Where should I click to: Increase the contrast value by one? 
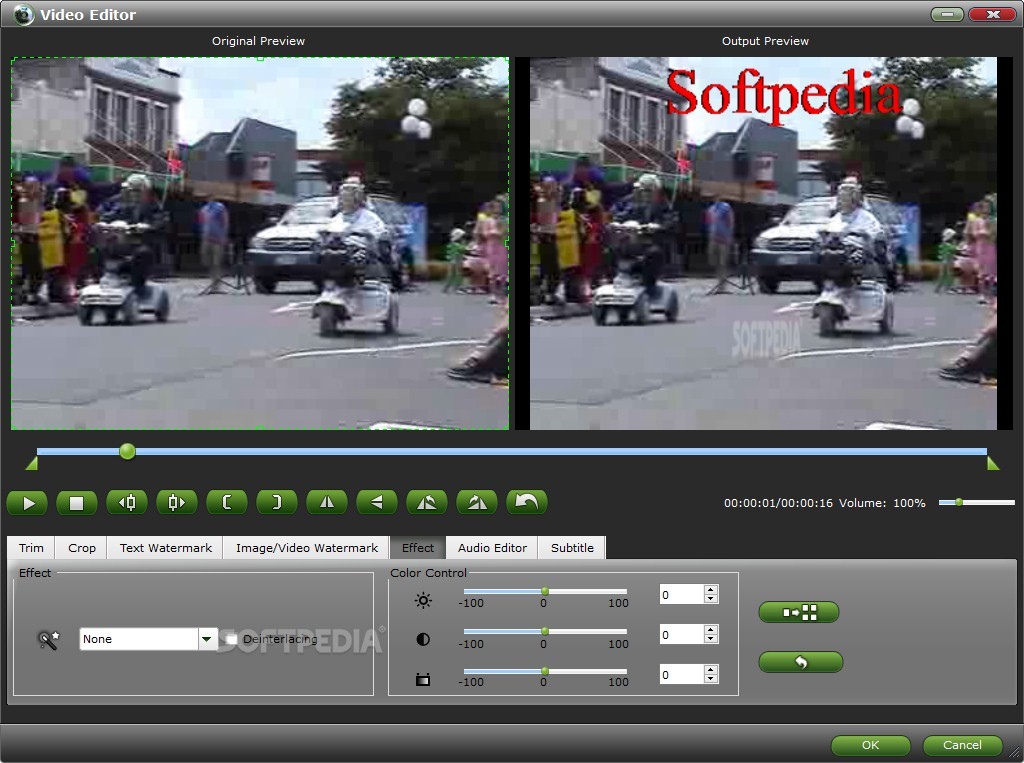tap(711, 629)
